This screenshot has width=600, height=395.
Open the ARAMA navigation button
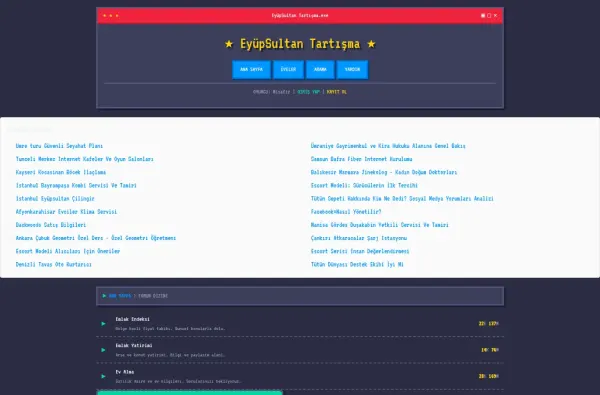pos(320,70)
